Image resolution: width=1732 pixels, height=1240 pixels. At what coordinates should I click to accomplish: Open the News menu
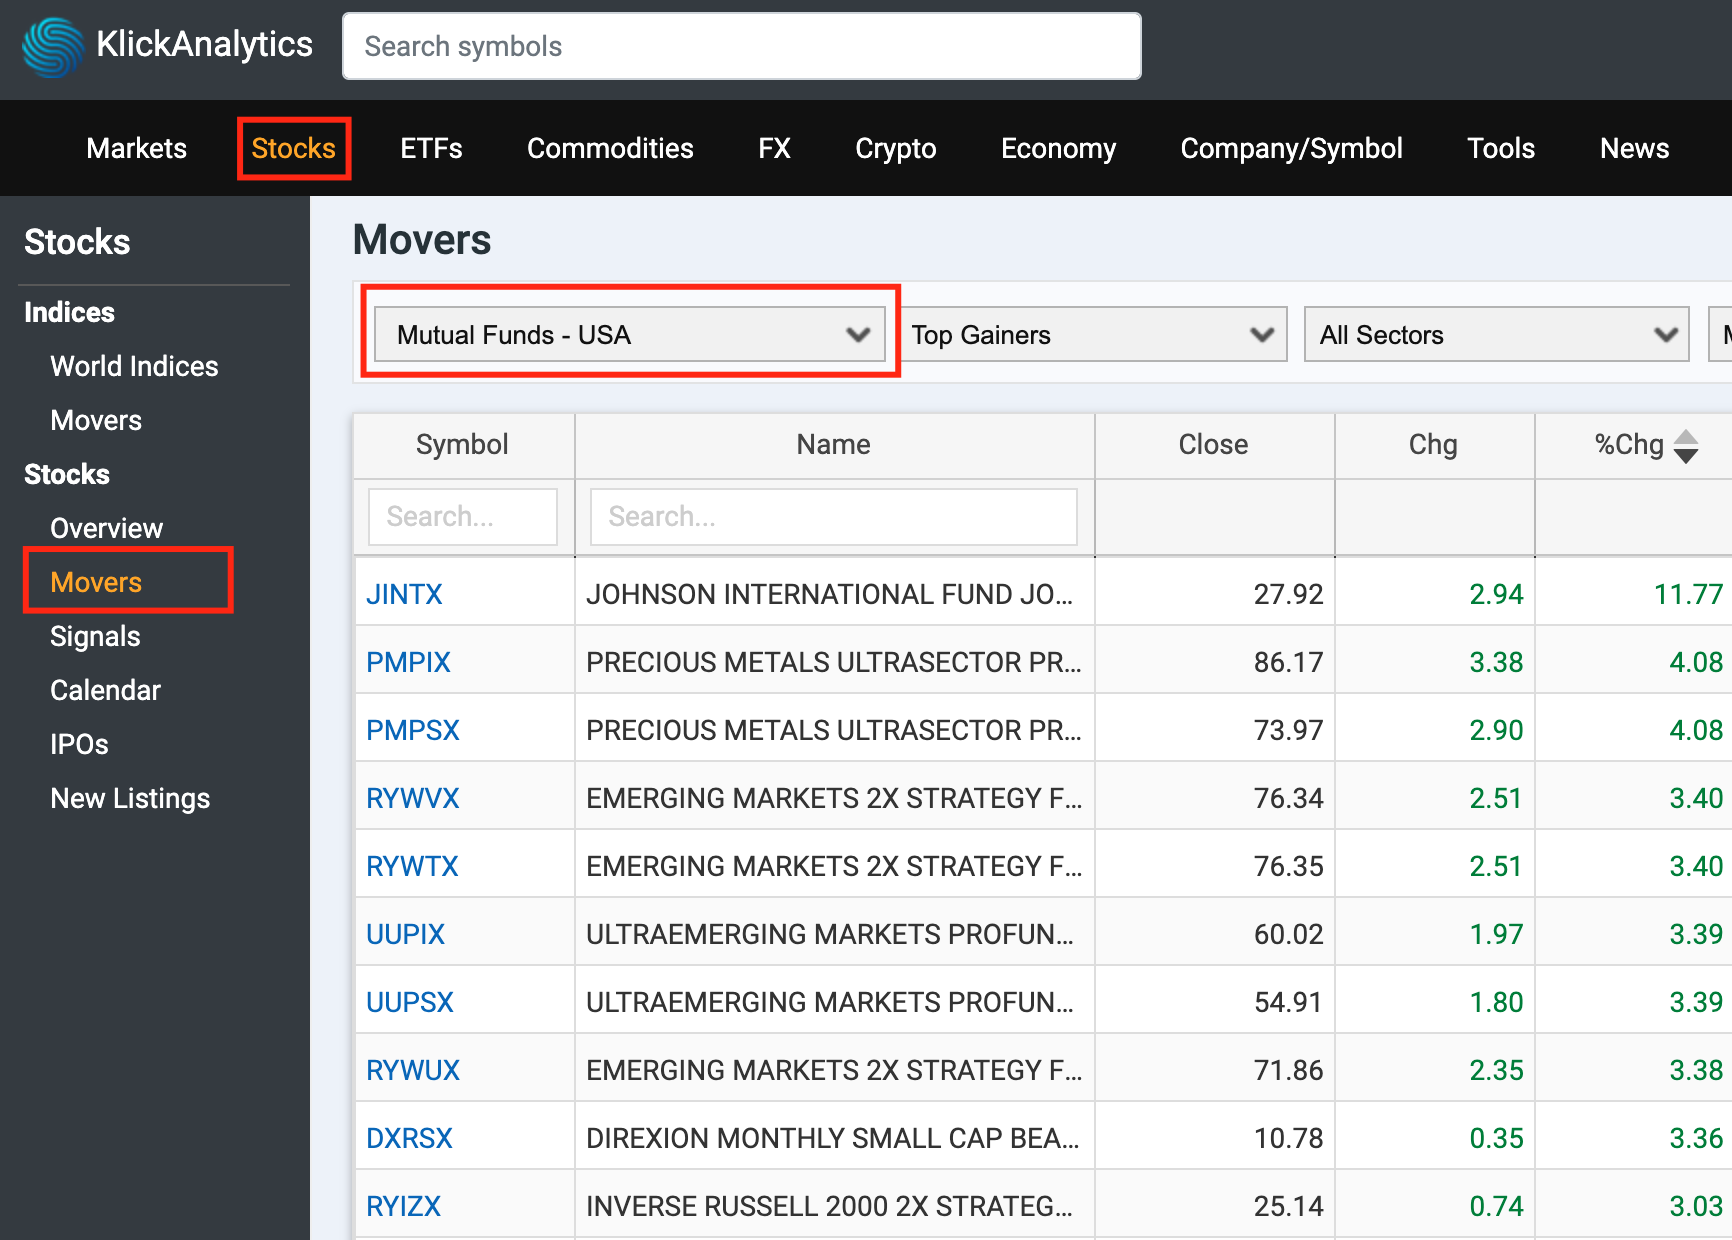[1634, 148]
